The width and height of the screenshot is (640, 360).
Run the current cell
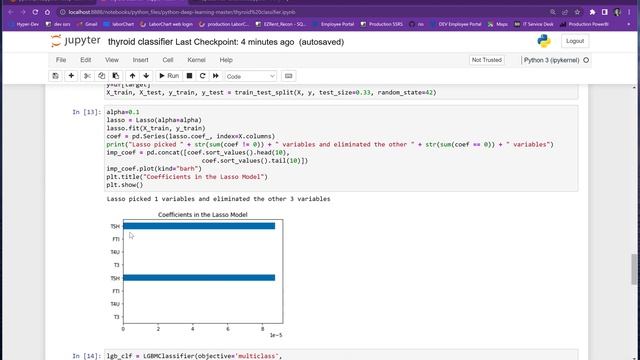169,76
